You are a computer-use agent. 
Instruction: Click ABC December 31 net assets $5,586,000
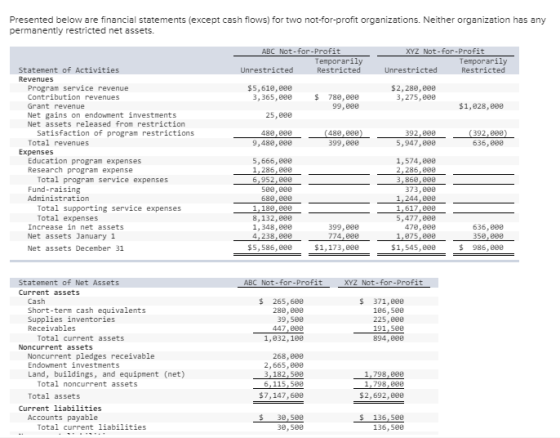pyautogui.click(x=270, y=247)
